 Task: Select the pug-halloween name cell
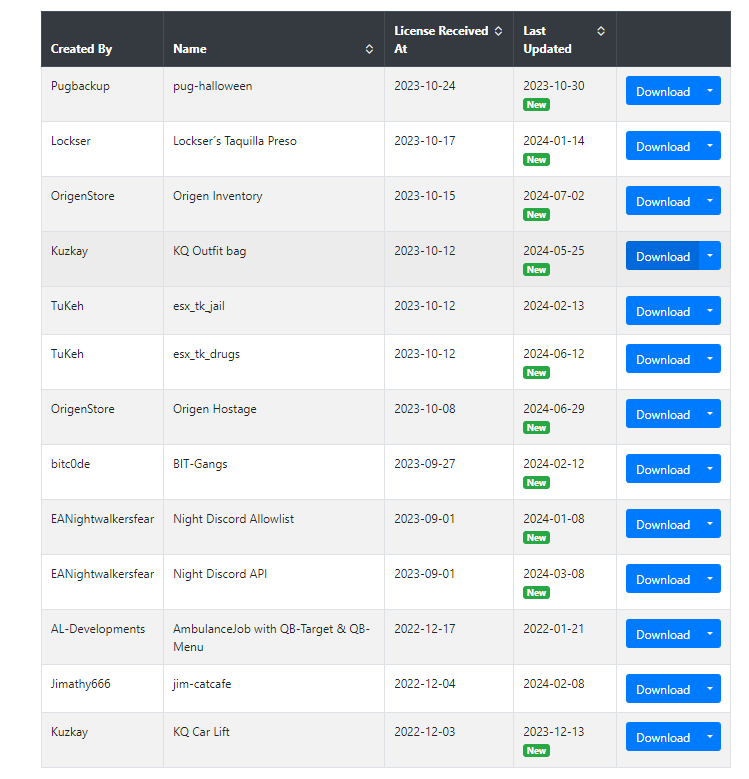(274, 94)
